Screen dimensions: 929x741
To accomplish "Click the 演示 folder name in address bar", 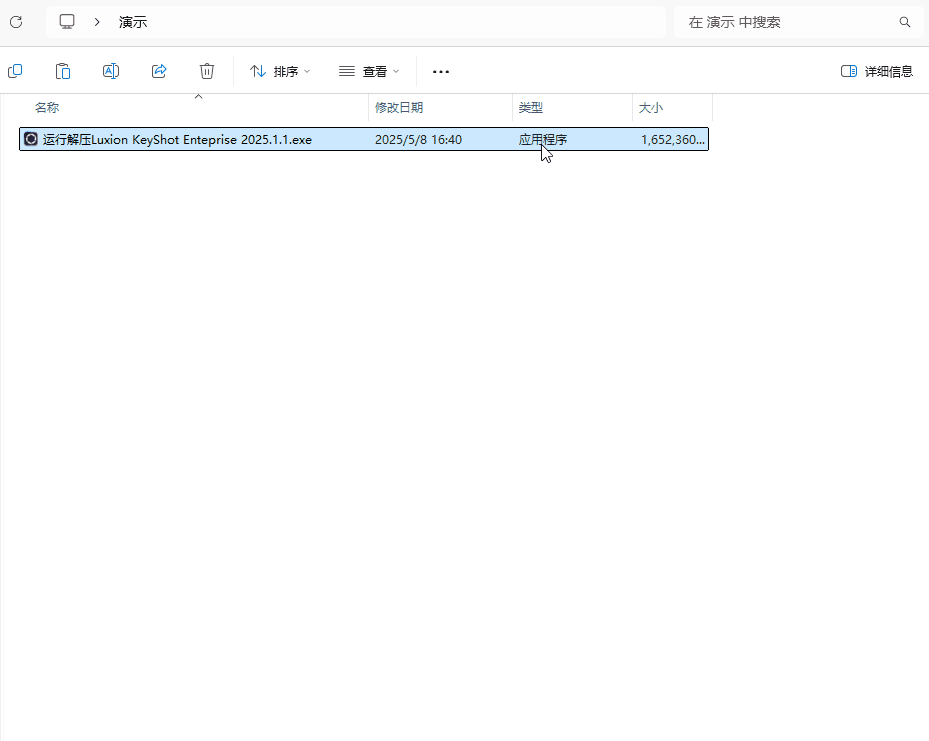I will pos(133,21).
